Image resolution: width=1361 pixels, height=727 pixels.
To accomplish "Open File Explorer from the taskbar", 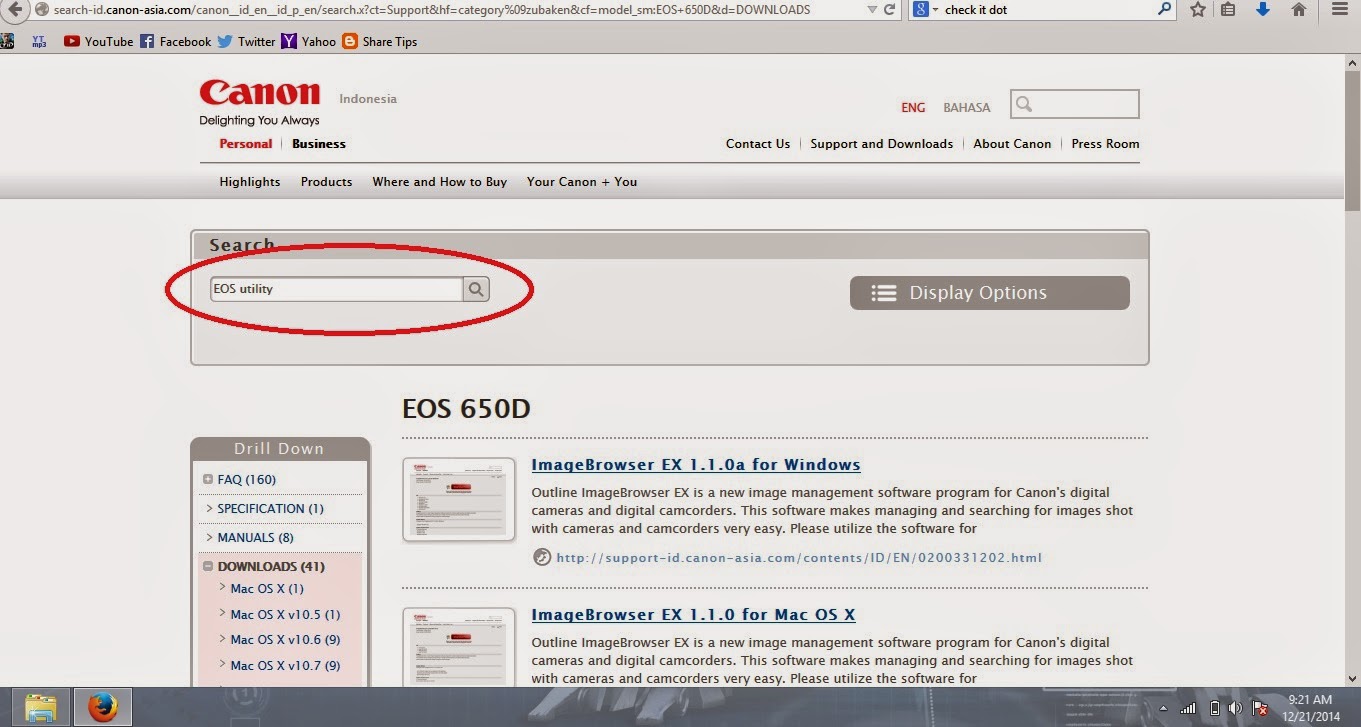I will [40, 707].
